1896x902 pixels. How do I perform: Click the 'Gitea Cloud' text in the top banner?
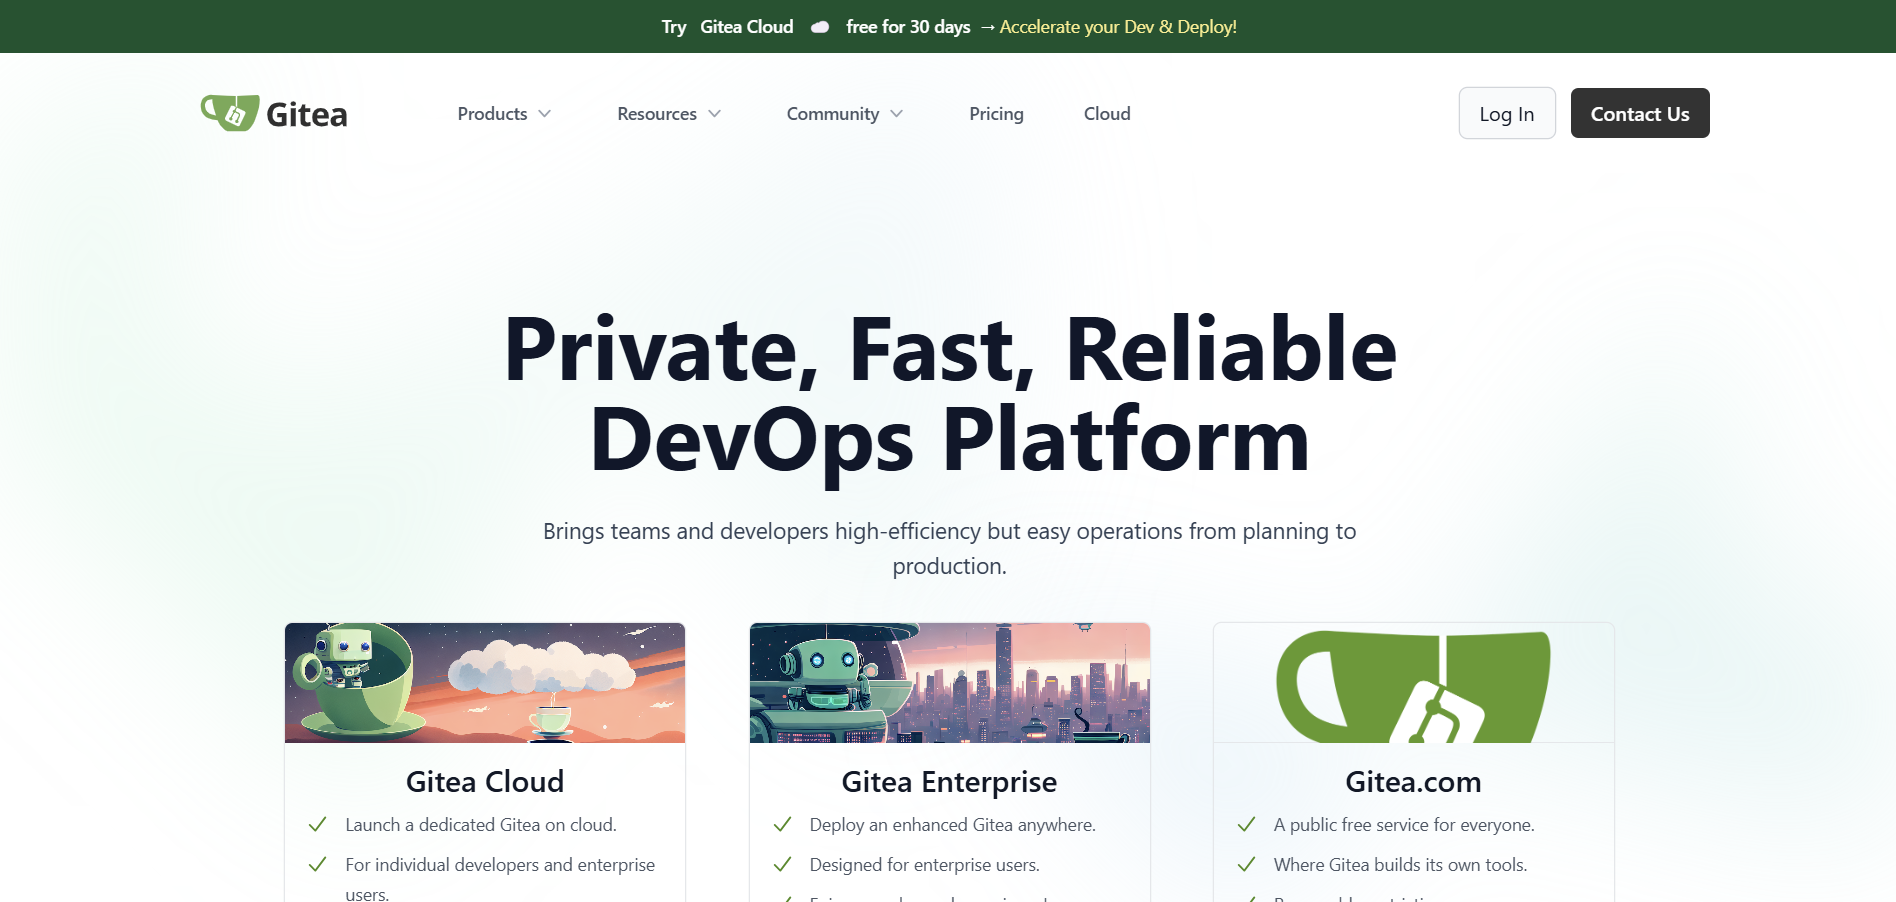[x=747, y=27]
